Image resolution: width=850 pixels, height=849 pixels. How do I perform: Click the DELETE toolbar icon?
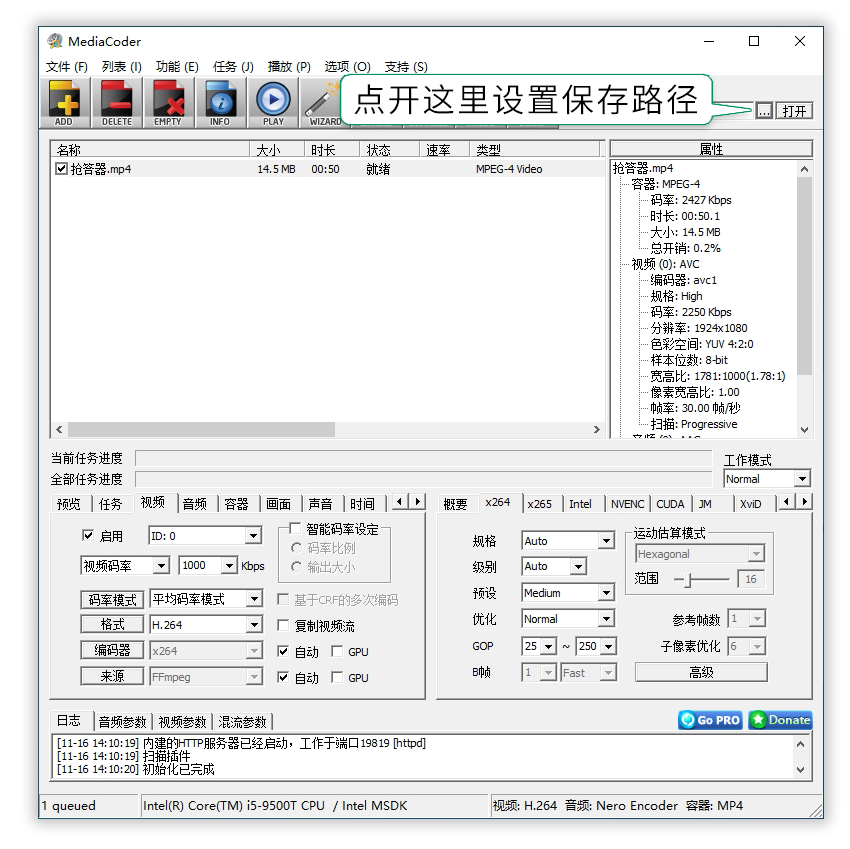[117, 102]
